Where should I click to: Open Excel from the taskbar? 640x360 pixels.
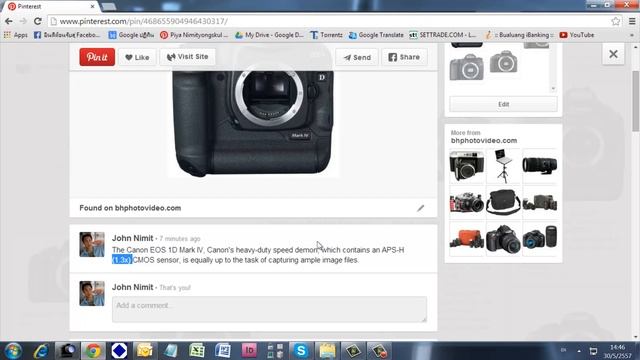tap(197, 351)
